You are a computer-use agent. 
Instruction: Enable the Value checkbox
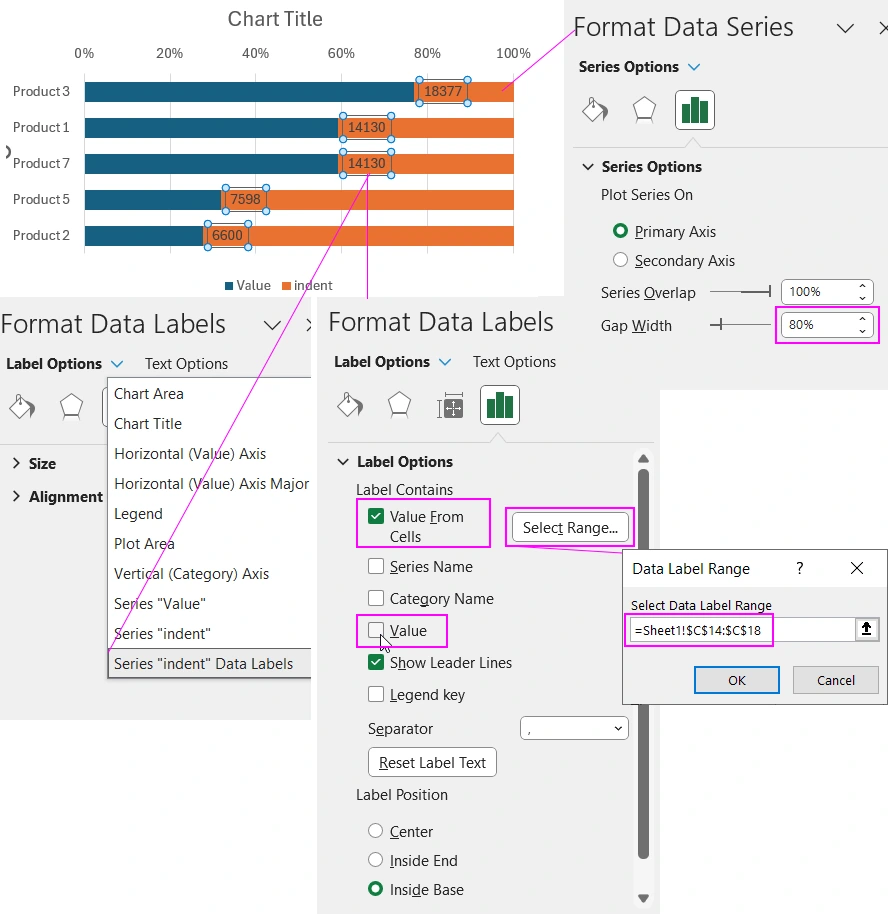pos(377,631)
